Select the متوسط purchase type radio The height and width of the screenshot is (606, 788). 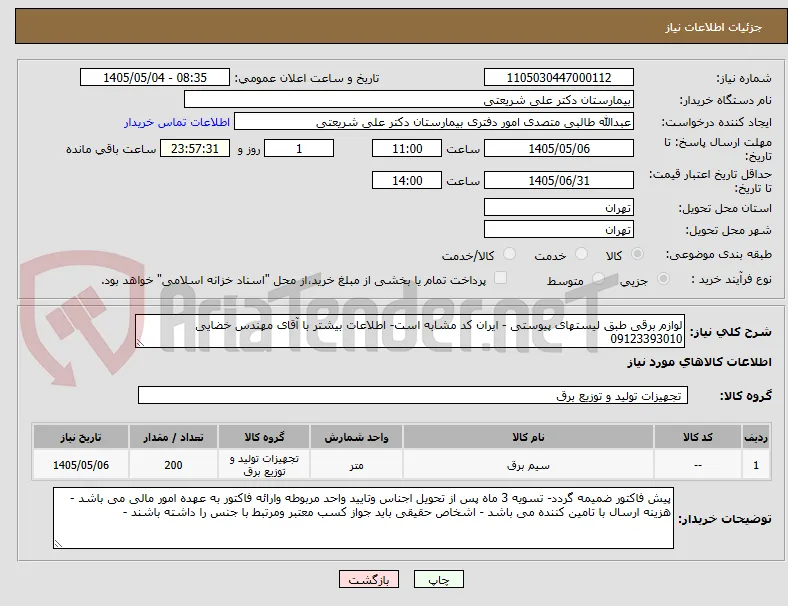598,279
